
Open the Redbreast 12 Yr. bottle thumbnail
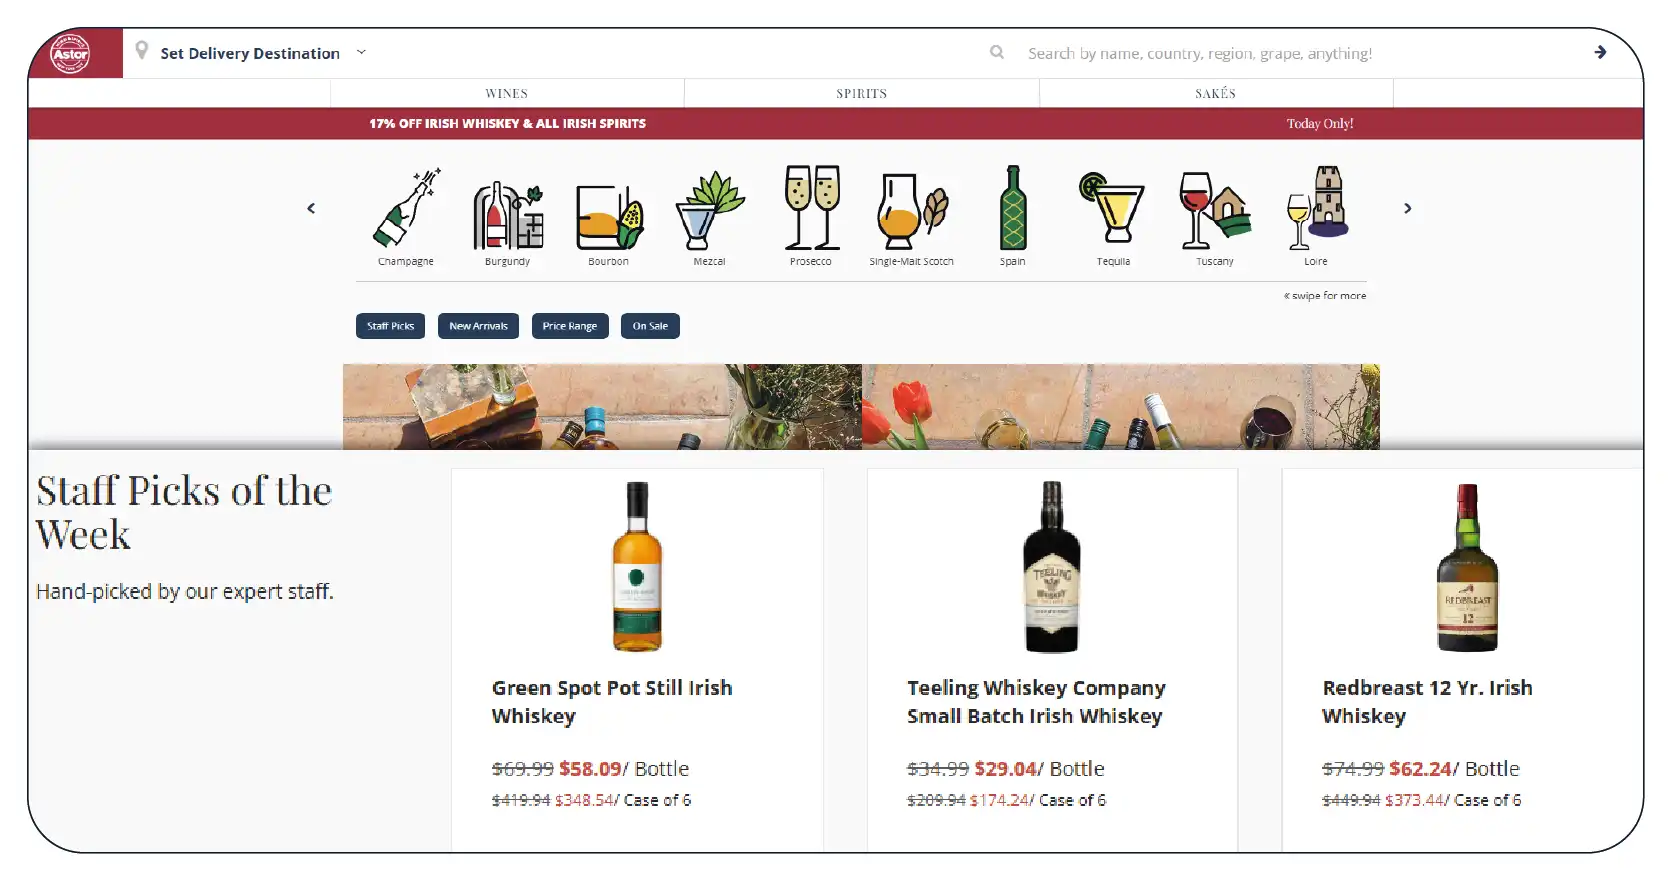pos(1467,567)
